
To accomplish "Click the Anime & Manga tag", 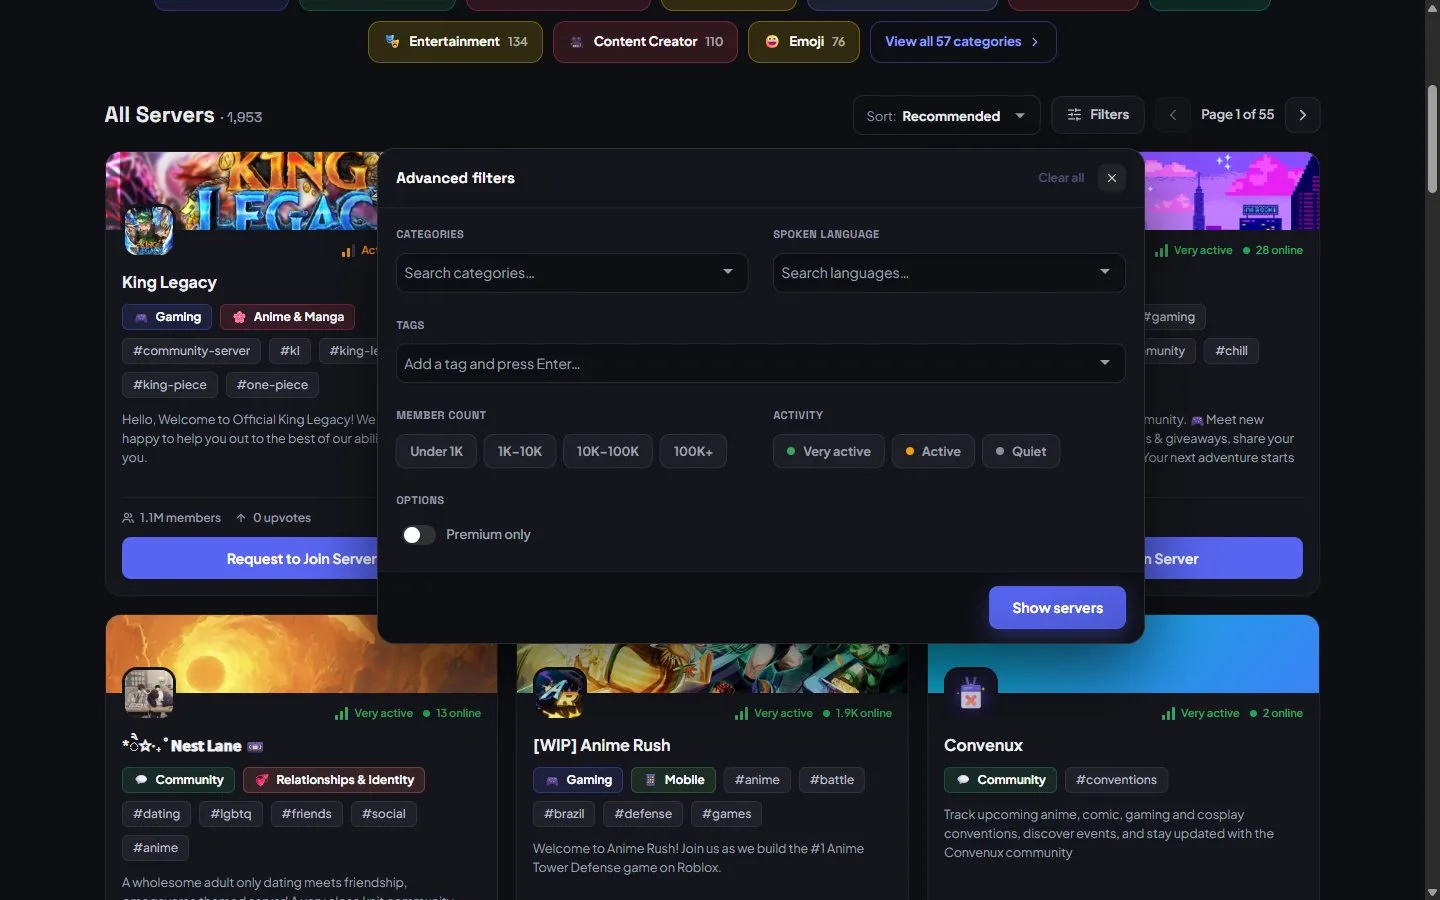I will pos(287,317).
